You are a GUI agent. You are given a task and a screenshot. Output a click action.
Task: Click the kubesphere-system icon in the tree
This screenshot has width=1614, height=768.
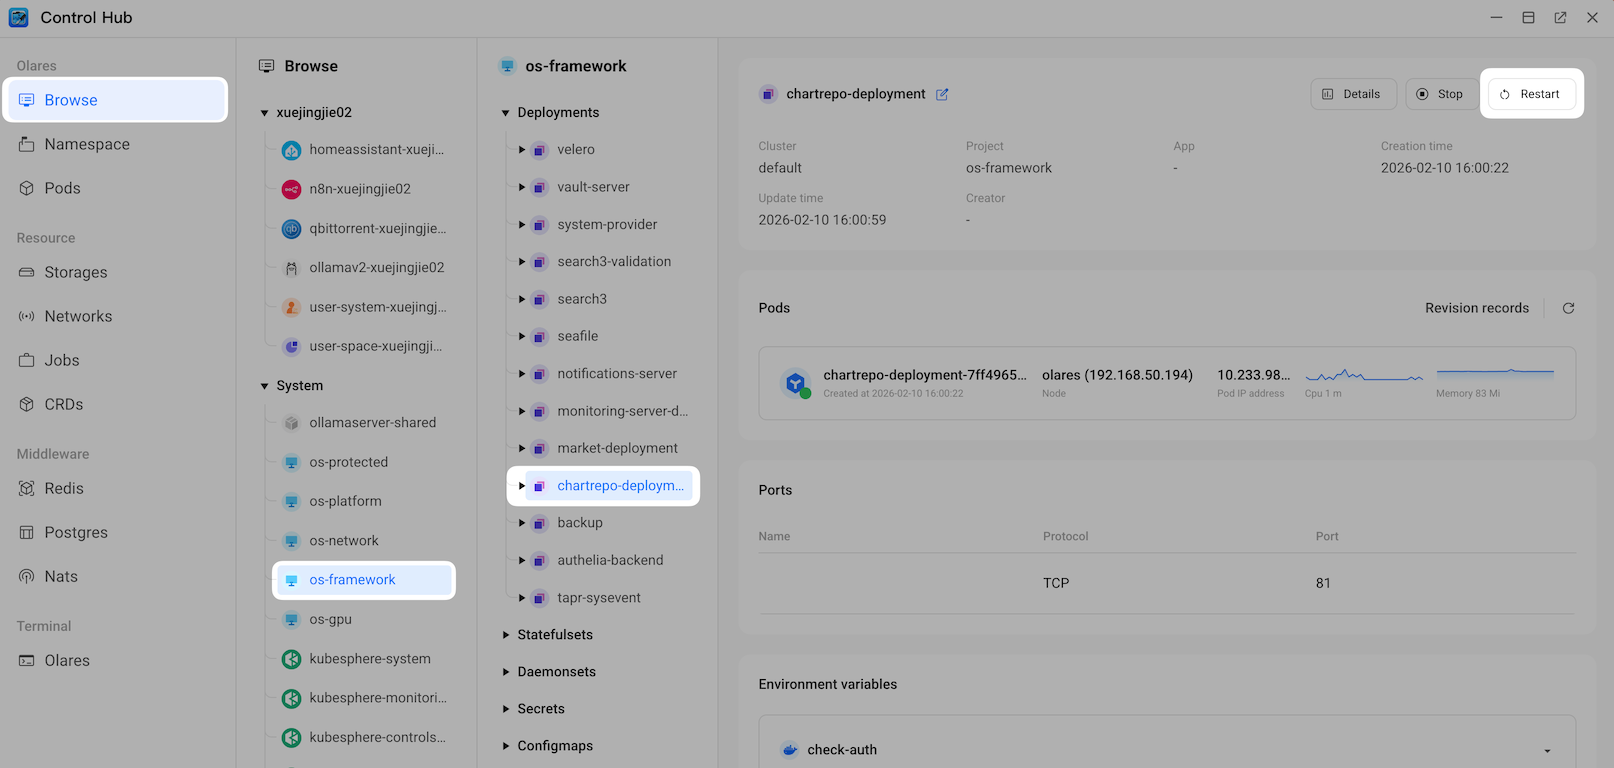coord(291,659)
